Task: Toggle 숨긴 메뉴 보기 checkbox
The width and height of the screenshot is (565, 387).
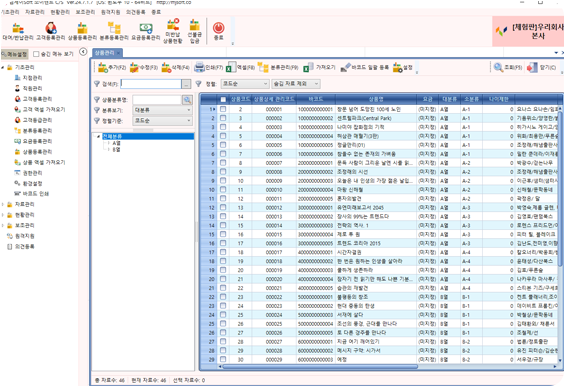Action: (x=36, y=54)
